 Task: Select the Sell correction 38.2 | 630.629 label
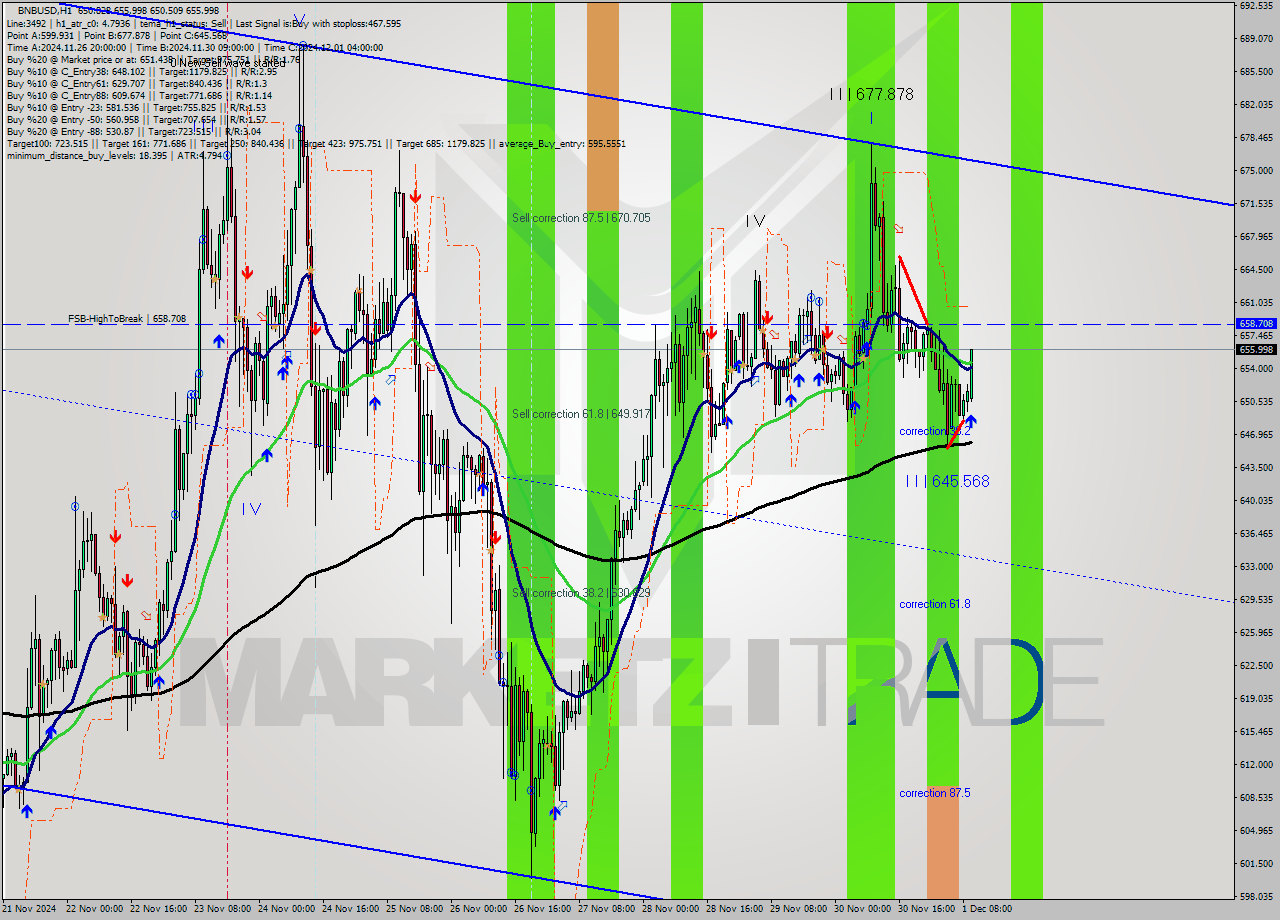coord(581,593)
